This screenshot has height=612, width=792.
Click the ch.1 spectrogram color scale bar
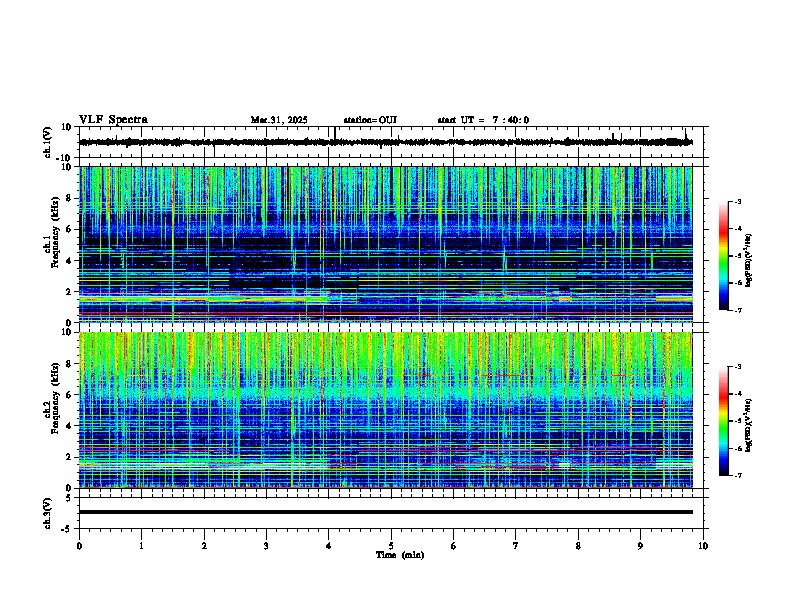[x=724, y=256]
